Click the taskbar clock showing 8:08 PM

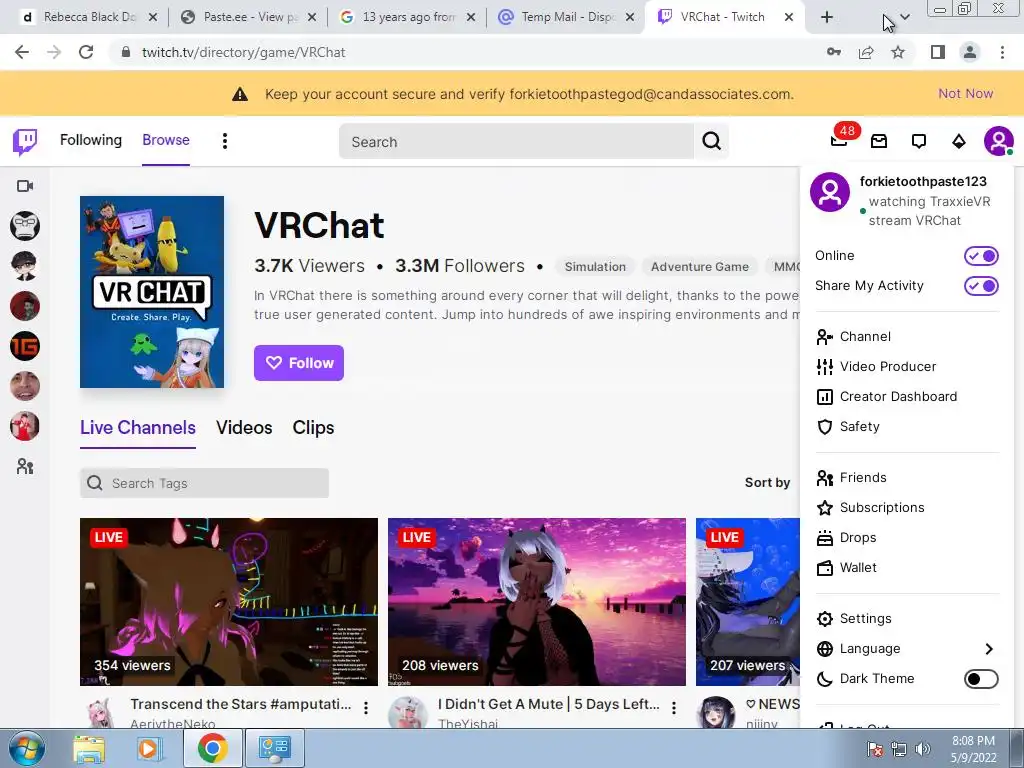[973, 749]
